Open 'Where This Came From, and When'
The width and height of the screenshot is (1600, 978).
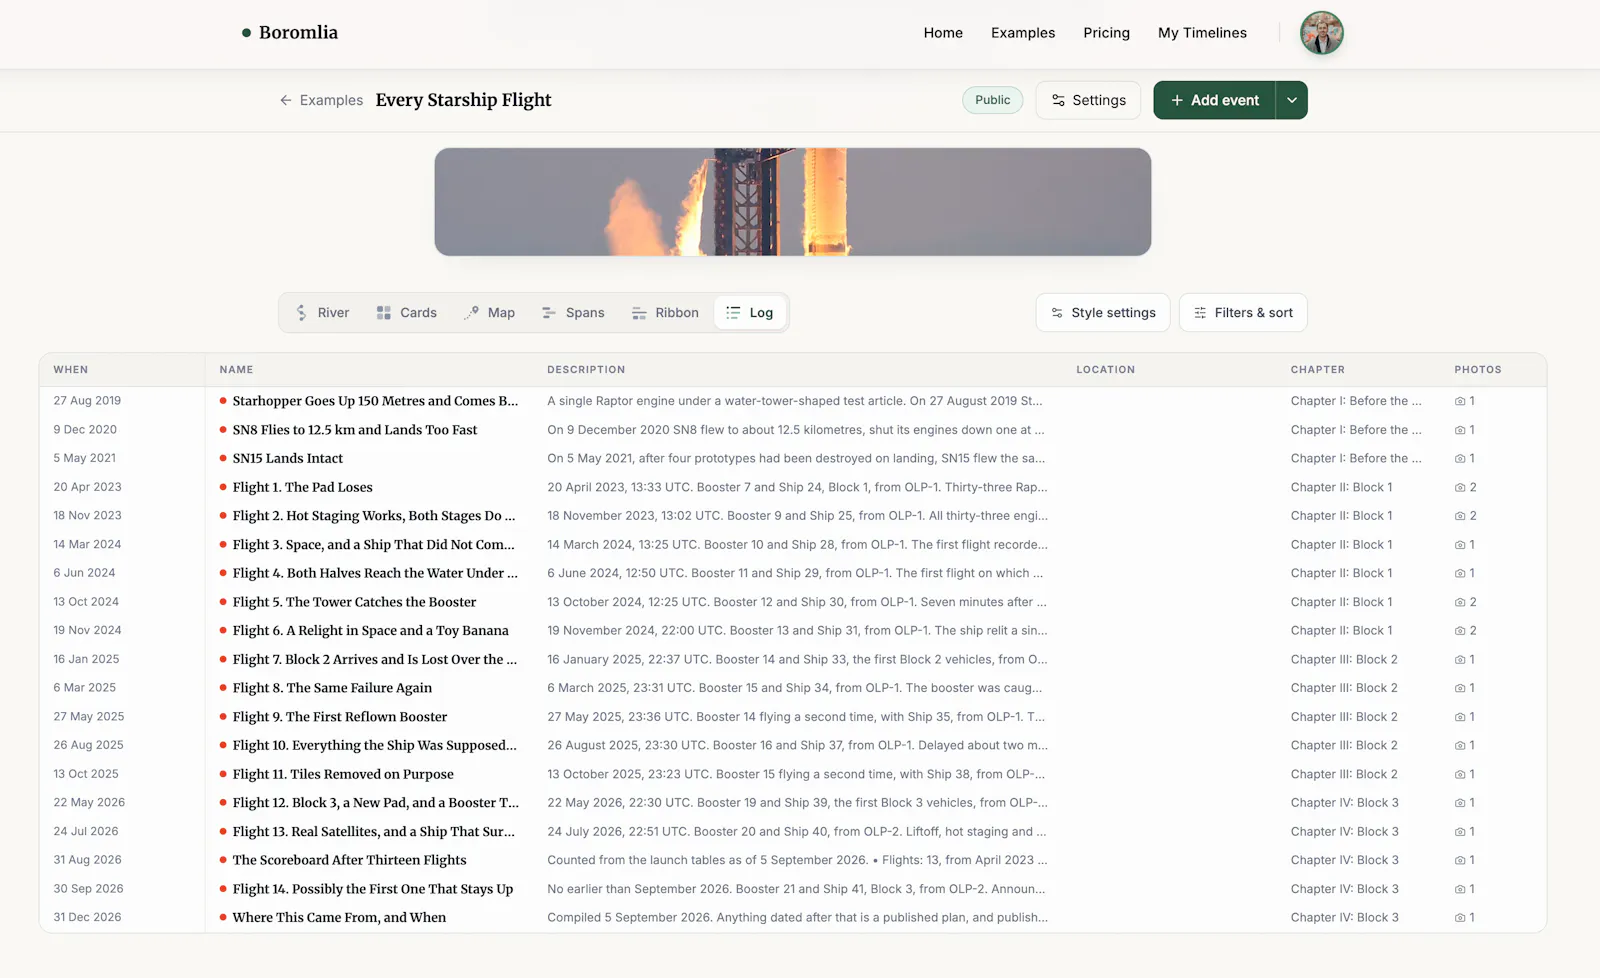339,918
